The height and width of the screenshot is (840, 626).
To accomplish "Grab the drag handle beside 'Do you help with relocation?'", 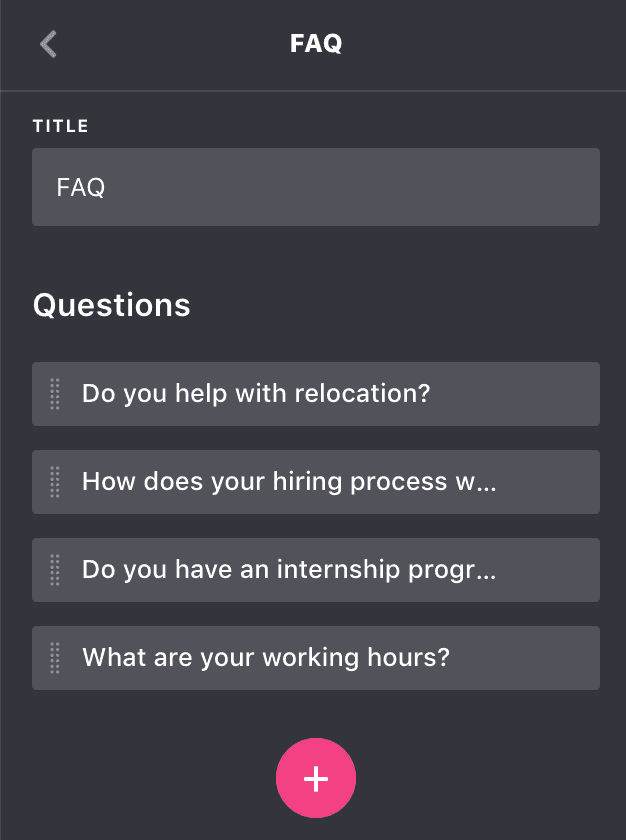I will point(55,394).
